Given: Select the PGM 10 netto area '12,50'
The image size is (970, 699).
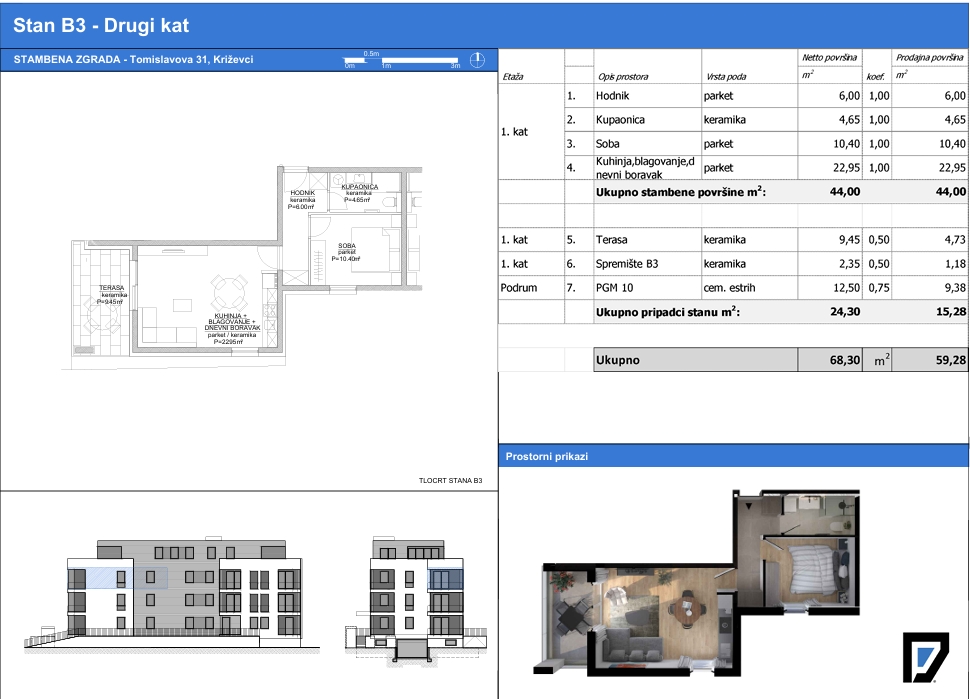Looking at the screenshot, I should (x=846, y=288).
